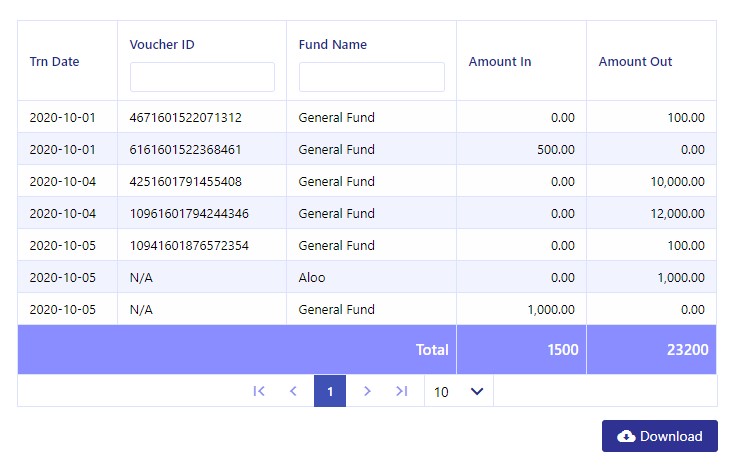Click the cloud download icon
The width and height of the screenshot is (755, 471).
[x=626, y=436]
